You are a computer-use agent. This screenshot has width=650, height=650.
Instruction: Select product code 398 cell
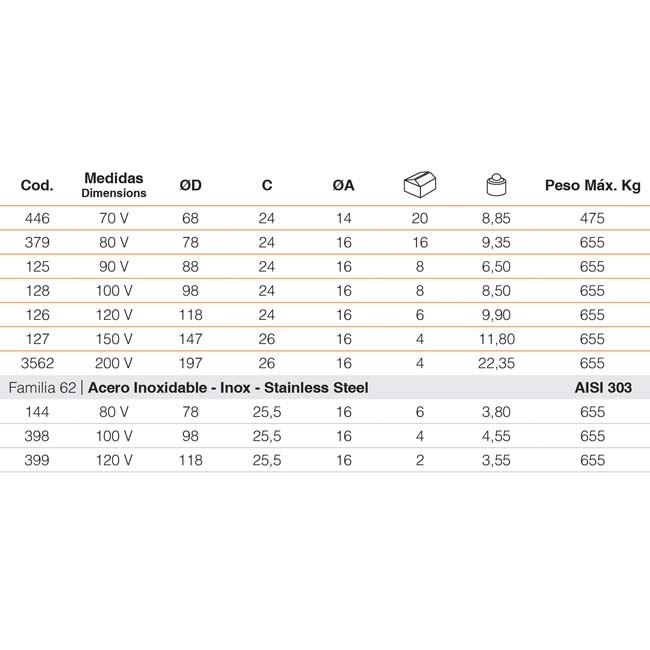37,436
